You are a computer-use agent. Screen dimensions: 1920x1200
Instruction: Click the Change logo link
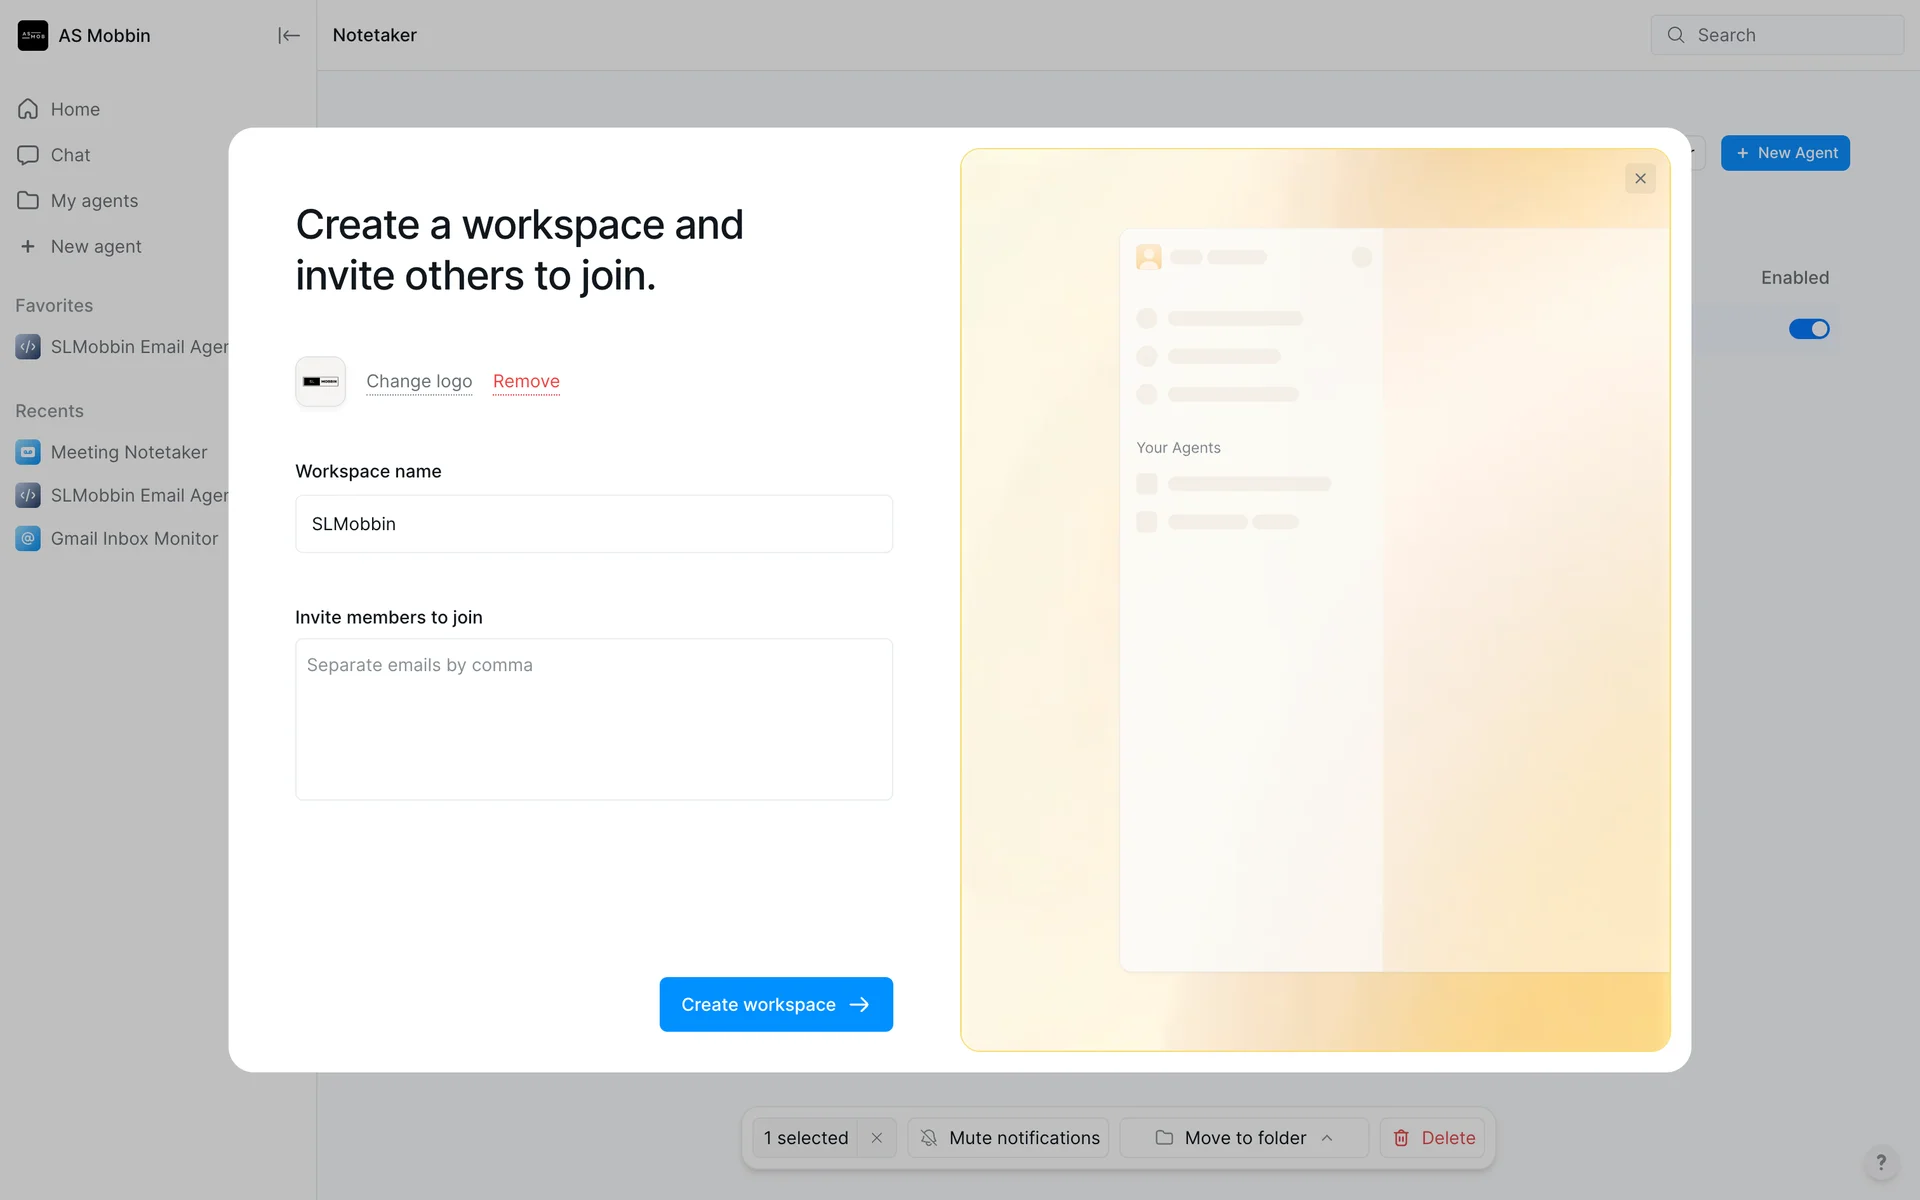tap(418, 381)
